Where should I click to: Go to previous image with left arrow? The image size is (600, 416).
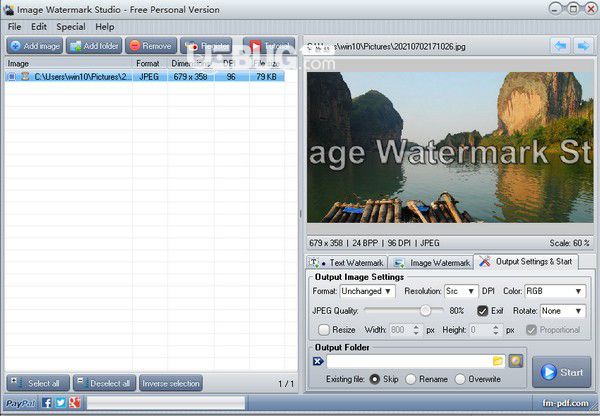[x=560, y=46]
